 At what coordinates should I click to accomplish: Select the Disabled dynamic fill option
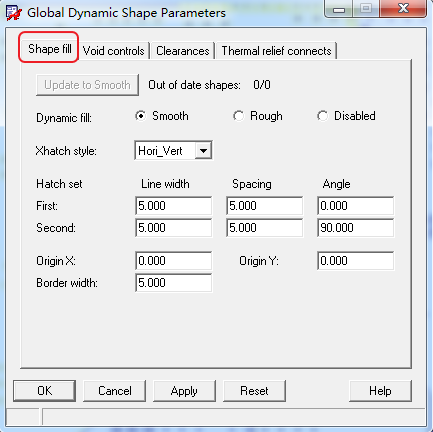[x=322, y=116]
